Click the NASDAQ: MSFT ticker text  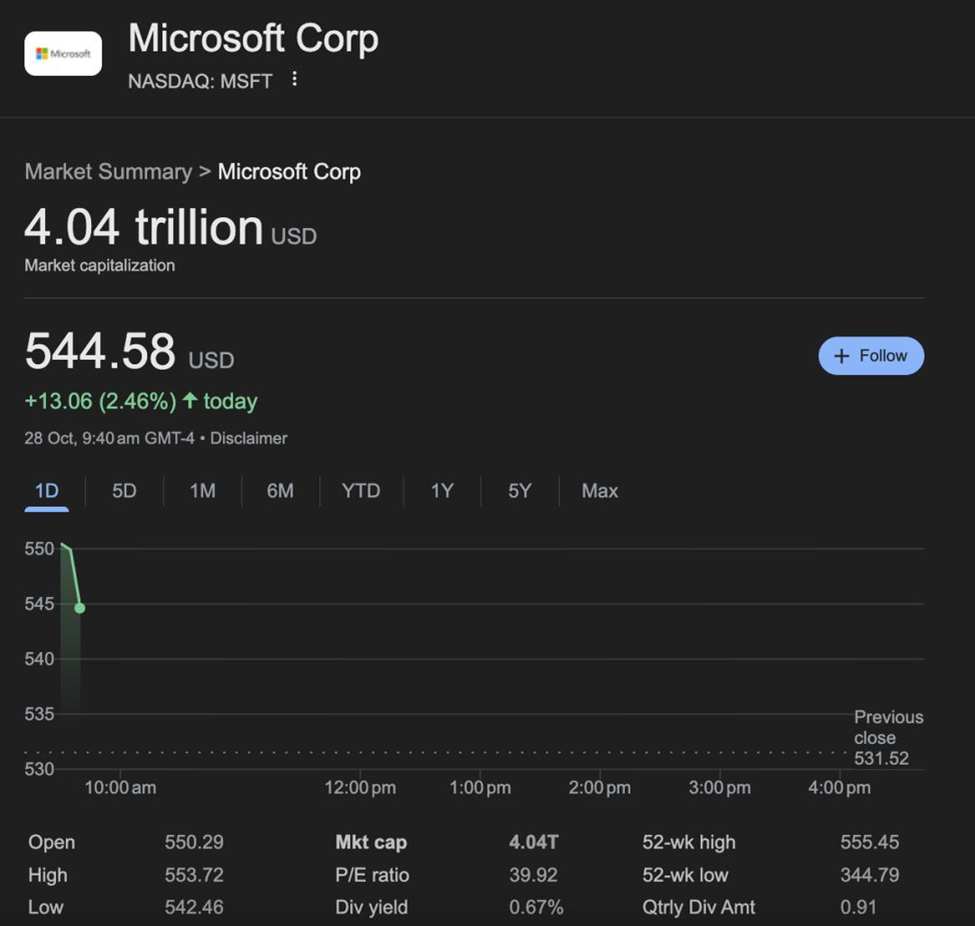pyautogui.click(x=200, y=82)
